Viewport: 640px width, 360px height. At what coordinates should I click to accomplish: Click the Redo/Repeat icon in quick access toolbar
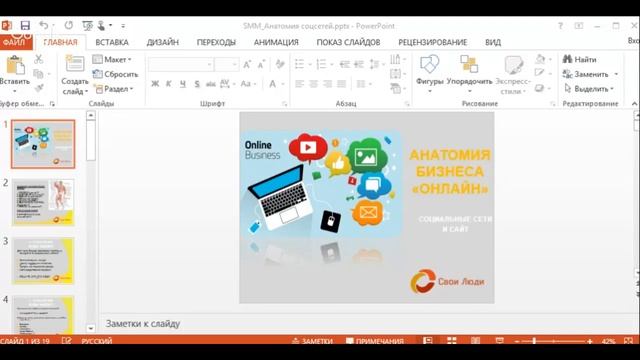tap(69, 25)
